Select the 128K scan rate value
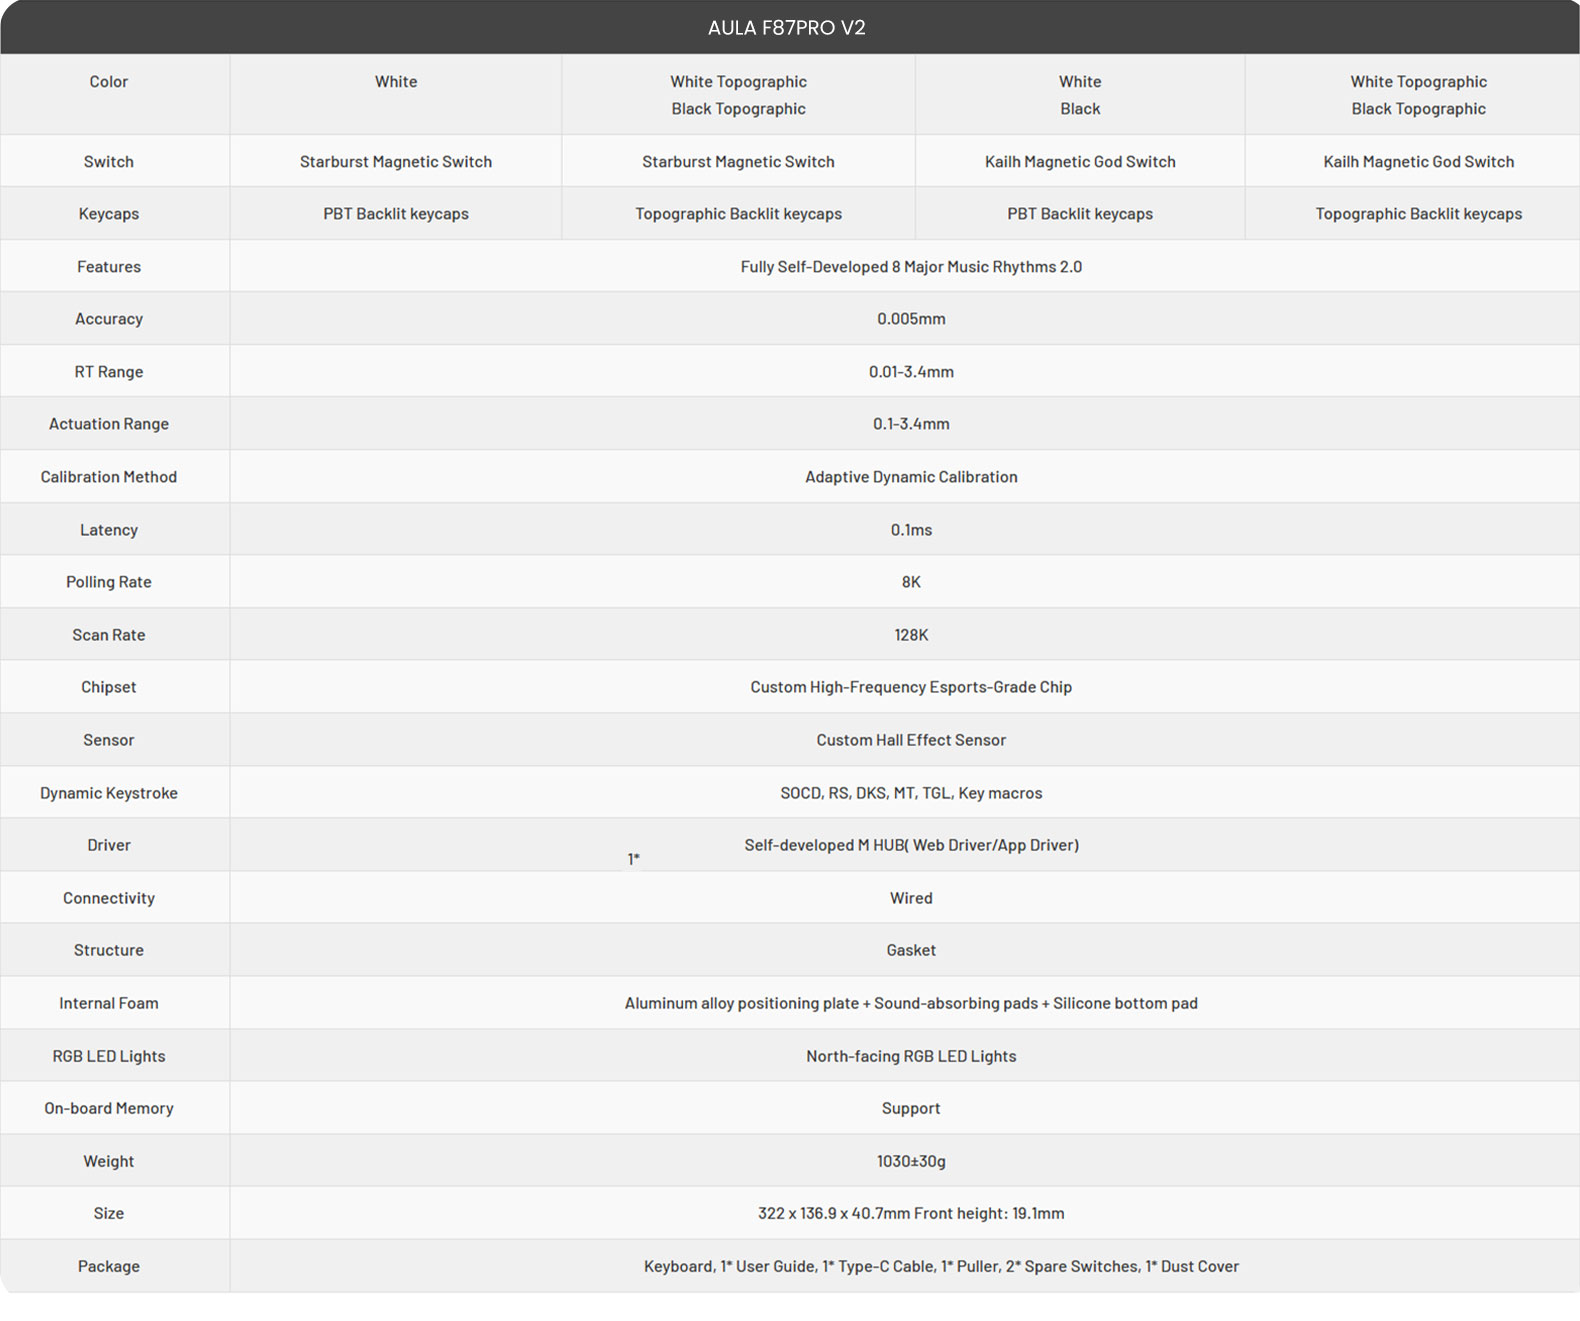The image size is (1580, 1321). [x=911, y=635]
